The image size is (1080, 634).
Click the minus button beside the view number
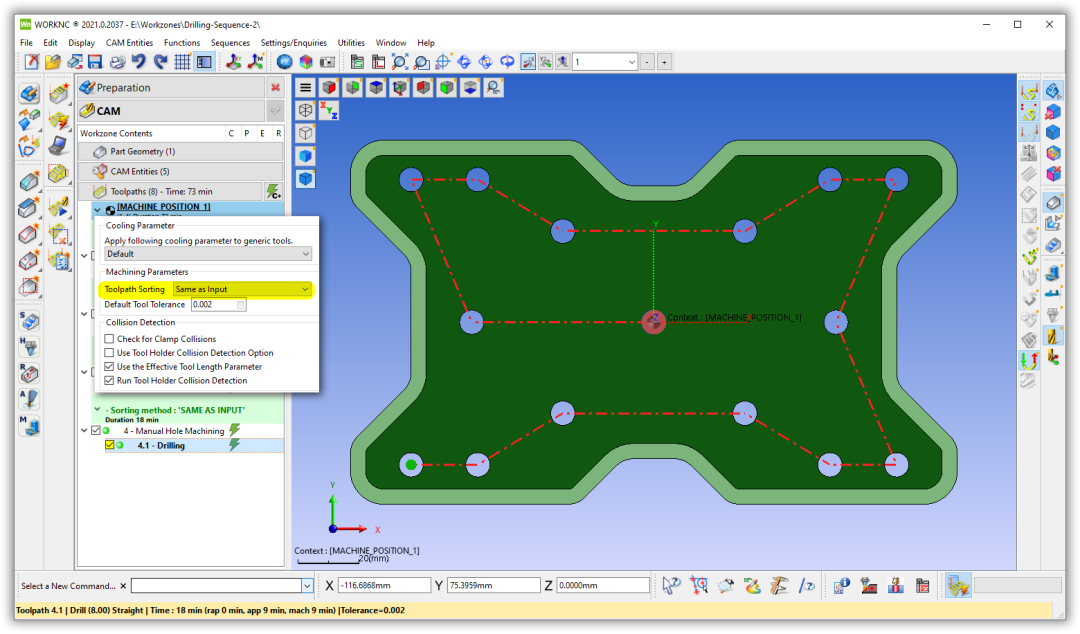[x=647, y=62]
